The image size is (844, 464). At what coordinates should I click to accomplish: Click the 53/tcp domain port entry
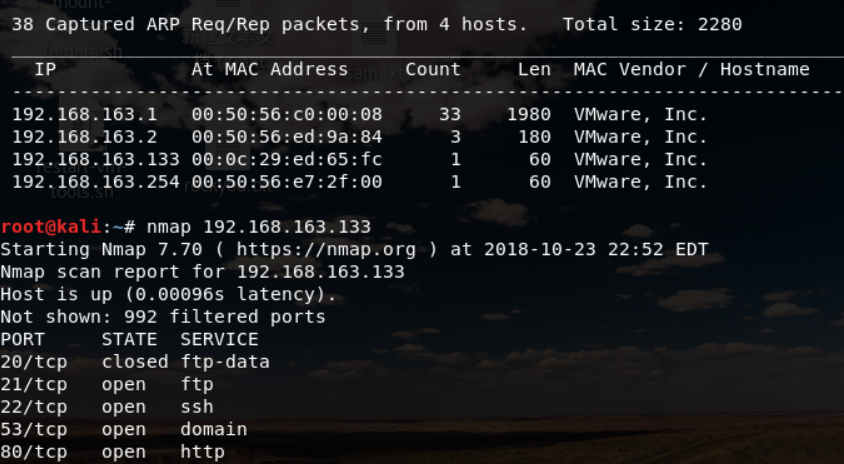[123, 430]
